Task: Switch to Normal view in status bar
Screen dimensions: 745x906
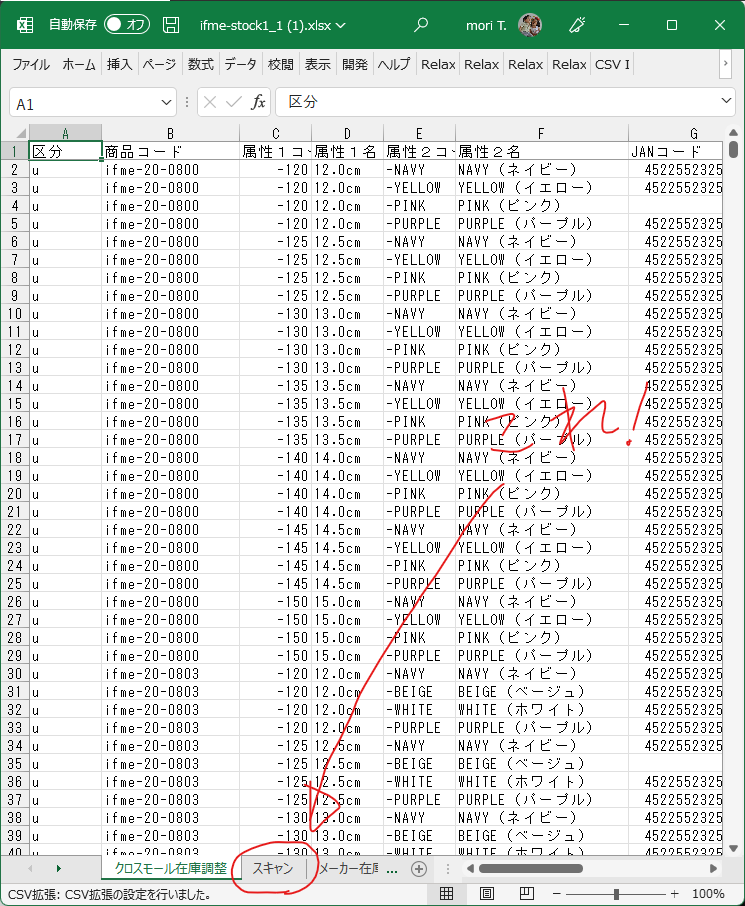Action: click(x=447, y=893)
